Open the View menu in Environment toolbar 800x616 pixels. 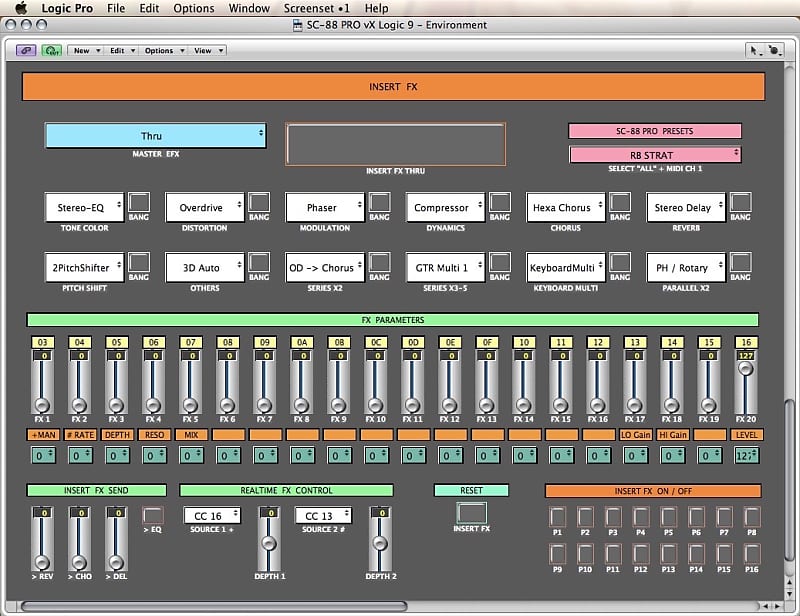point(208,51)
